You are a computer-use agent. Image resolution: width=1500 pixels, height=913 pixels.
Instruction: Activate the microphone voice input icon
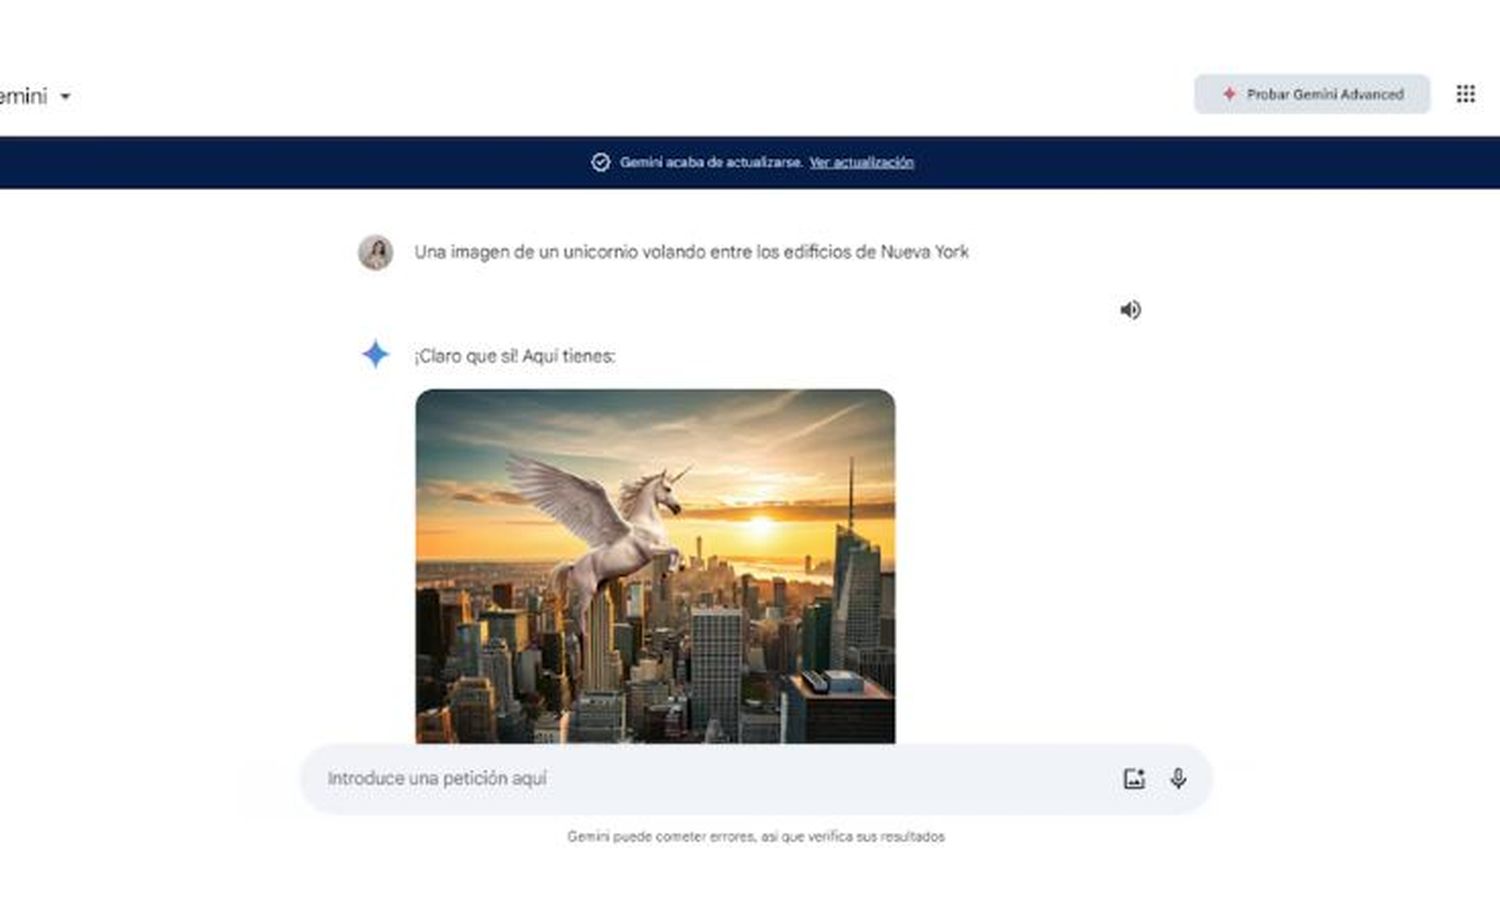pos(1178,778)
